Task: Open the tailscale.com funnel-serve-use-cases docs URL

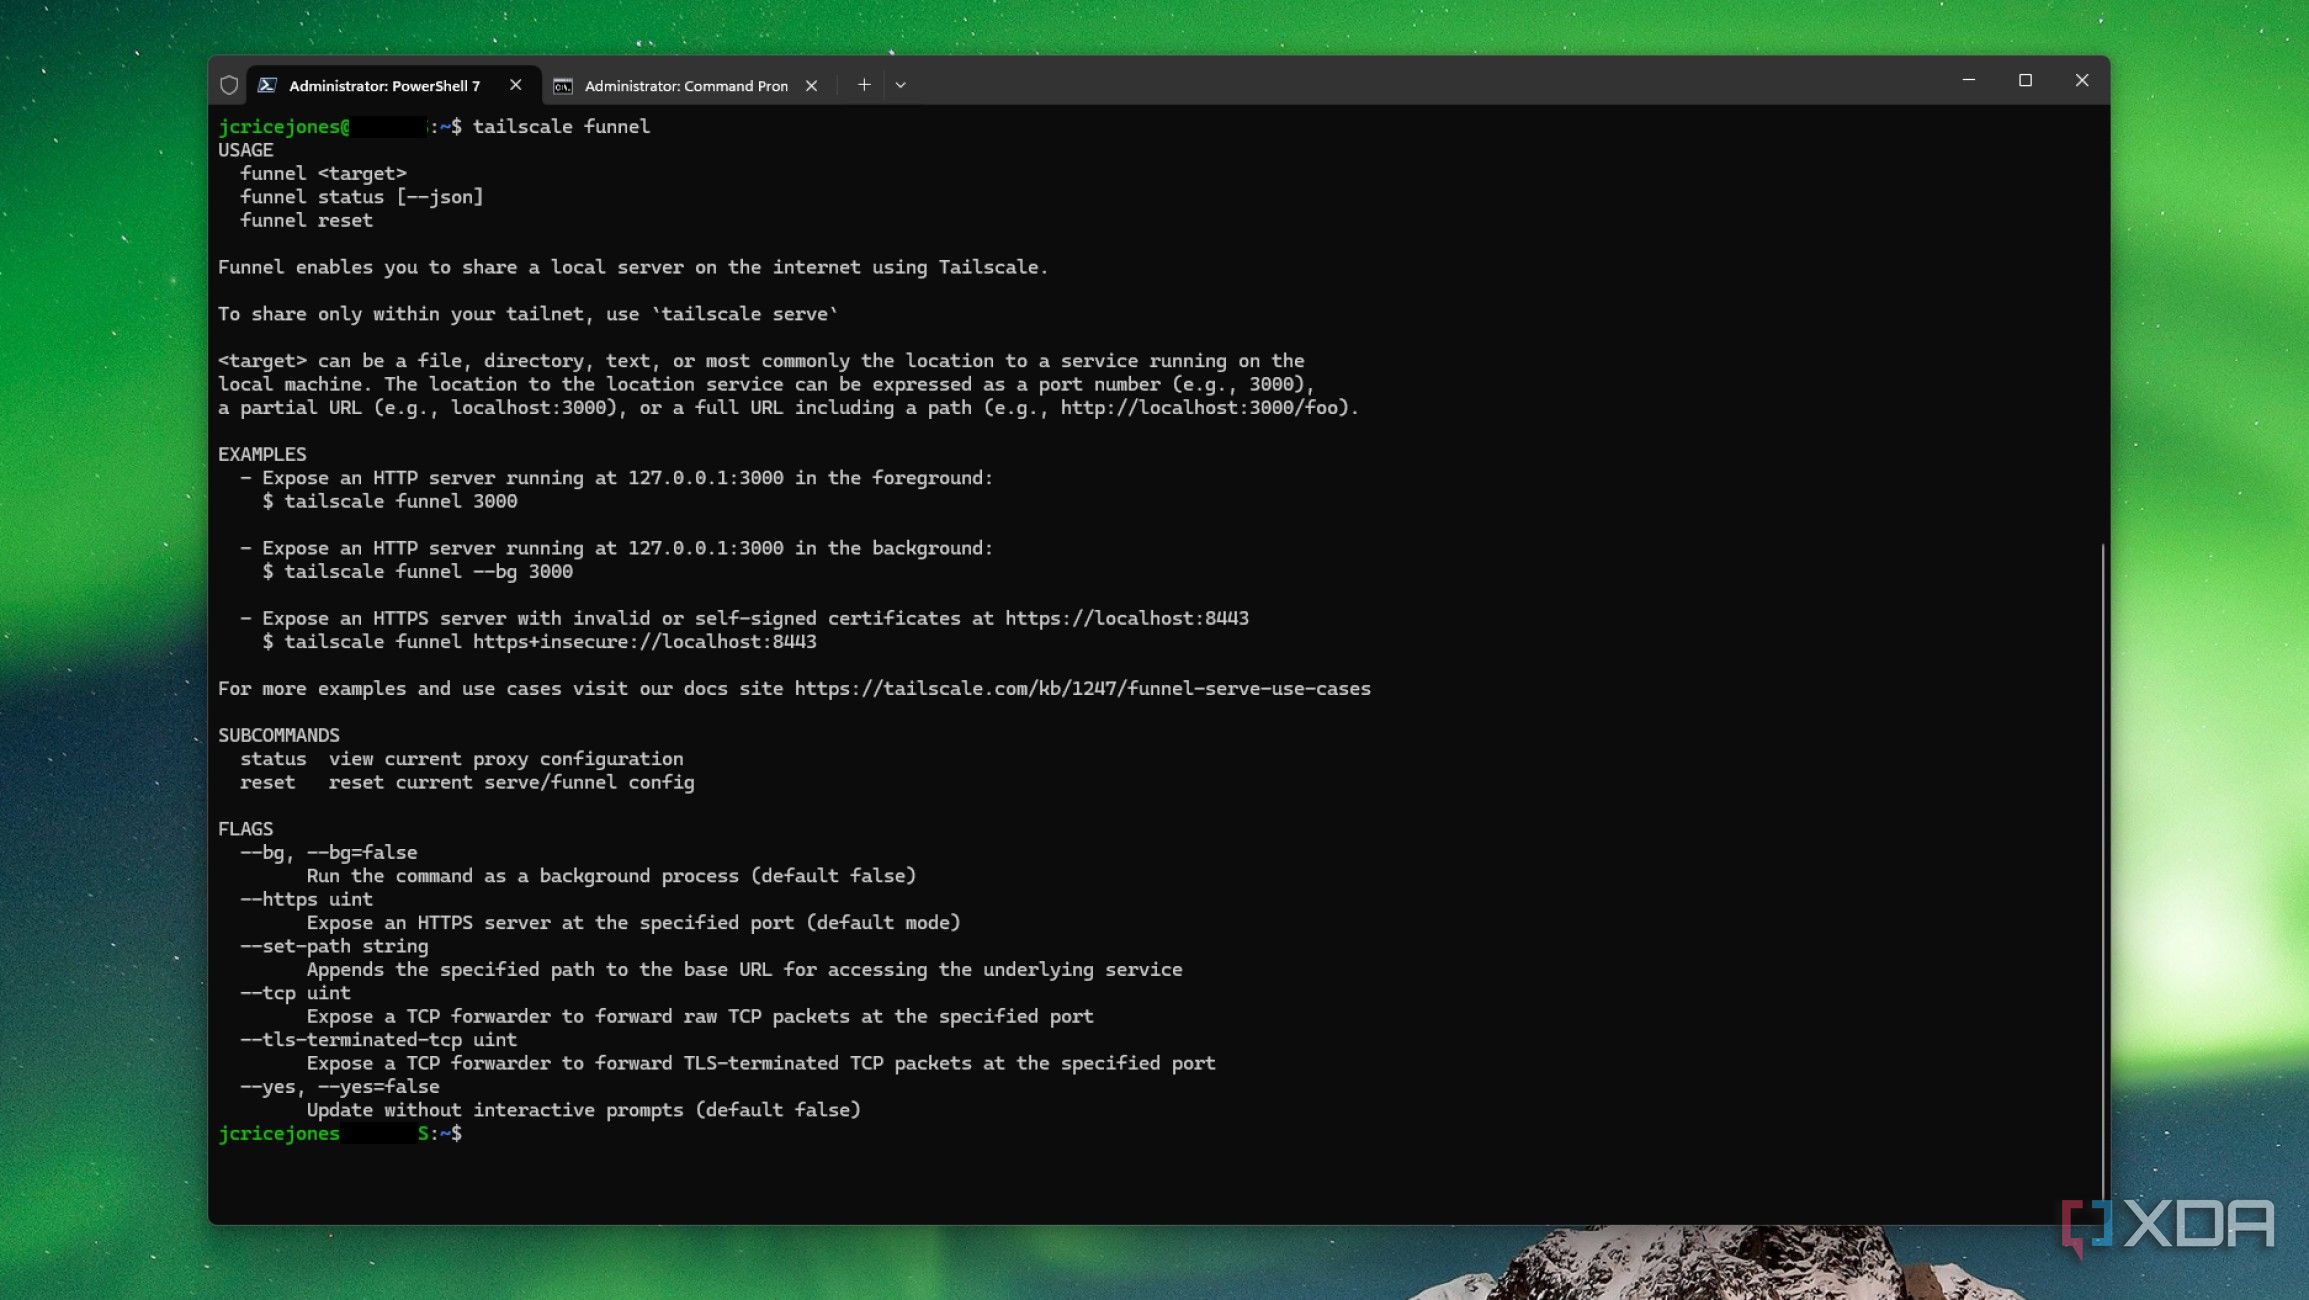Action: 1082,689
